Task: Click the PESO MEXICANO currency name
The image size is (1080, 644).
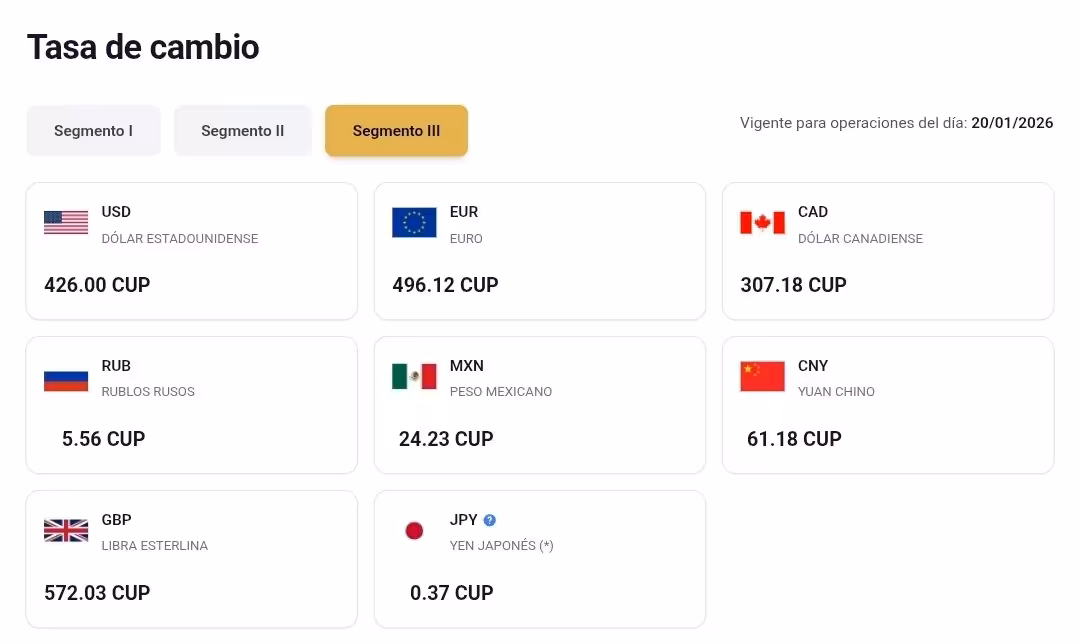Action: [501, 392]
